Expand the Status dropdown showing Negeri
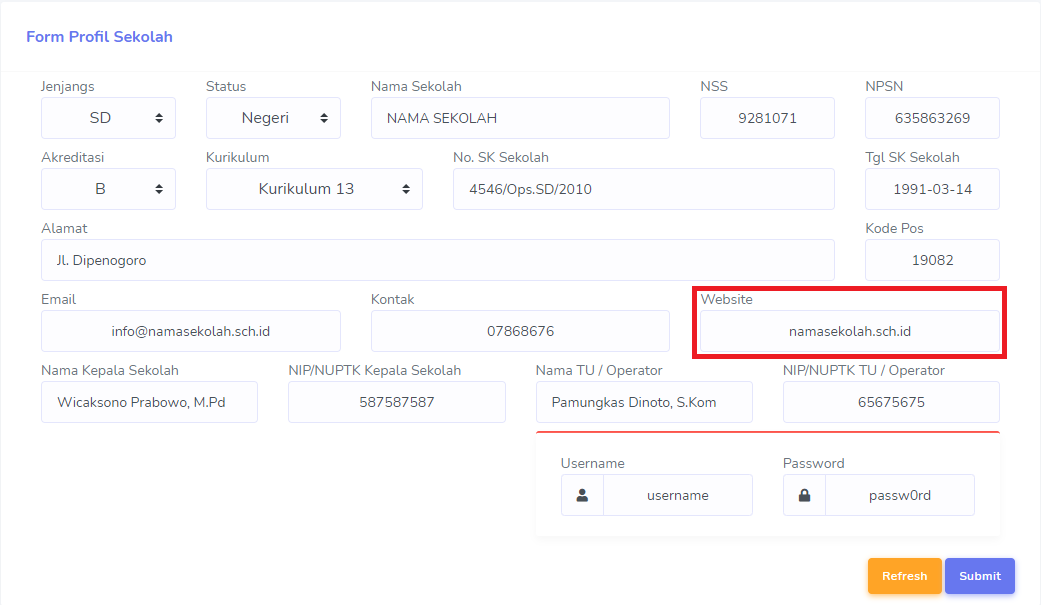1041x605 pixels. tap(273, 118)
